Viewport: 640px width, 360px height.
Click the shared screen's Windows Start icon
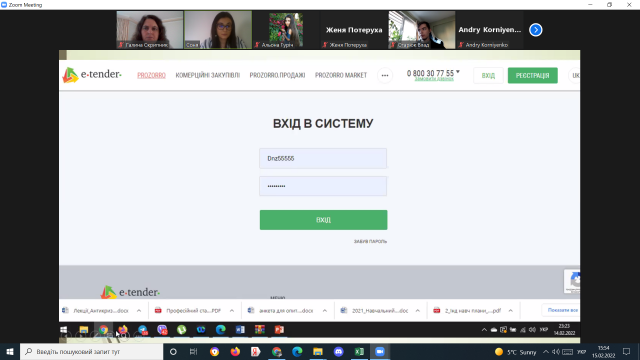click(64, 329)
